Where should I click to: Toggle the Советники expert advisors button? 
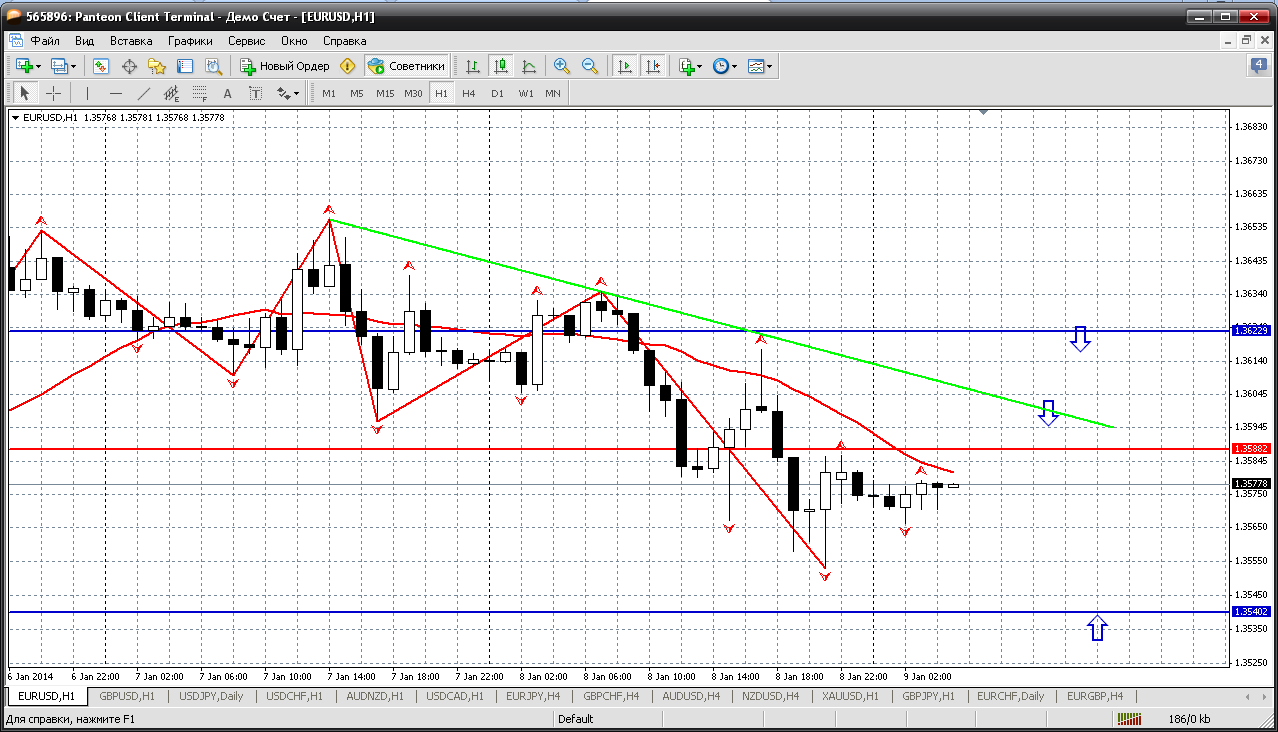406,66
